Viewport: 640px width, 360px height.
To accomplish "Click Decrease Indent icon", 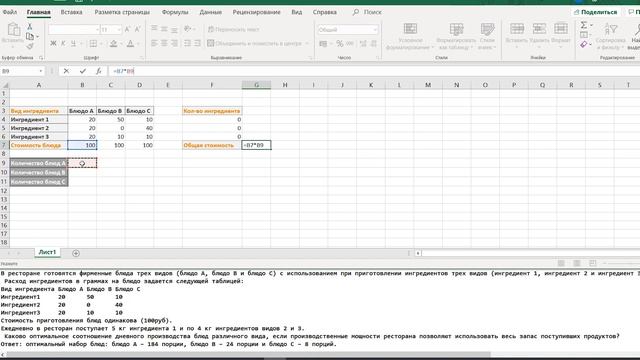I will (187, 43).
